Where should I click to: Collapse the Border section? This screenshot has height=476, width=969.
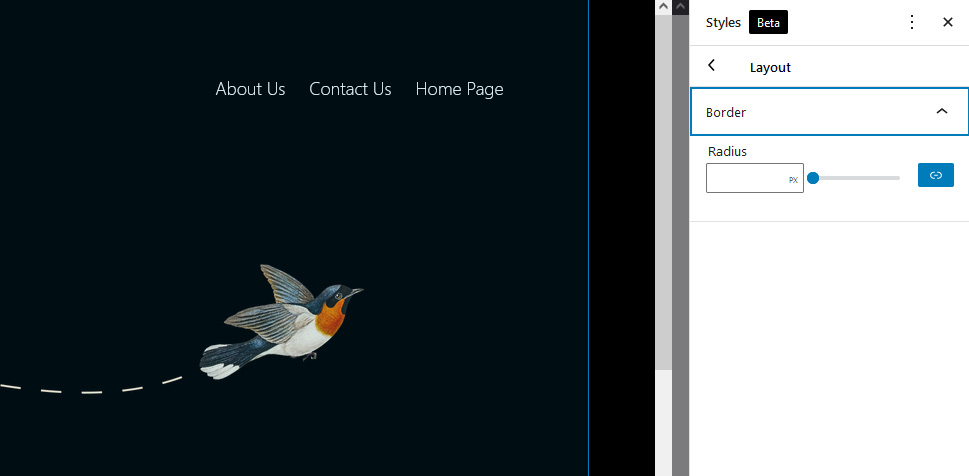point(829,112)
